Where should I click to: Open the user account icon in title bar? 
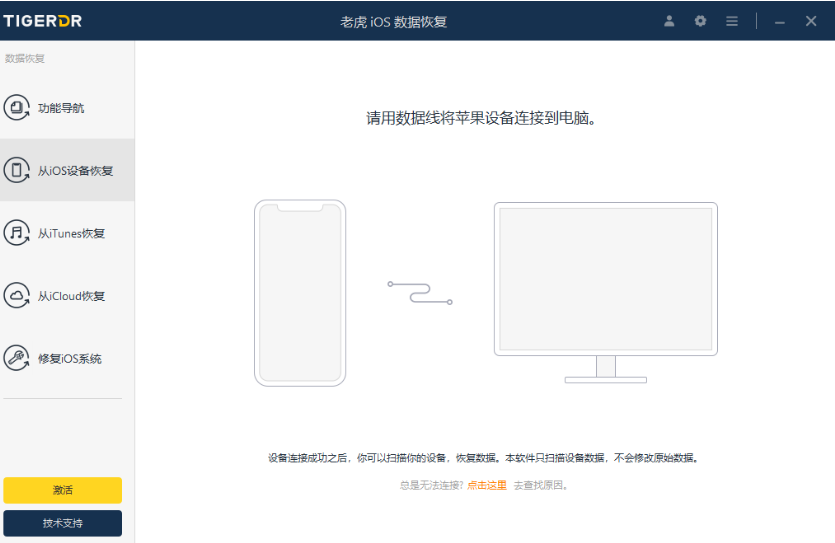pyautogui.click(x=669, y=21)
